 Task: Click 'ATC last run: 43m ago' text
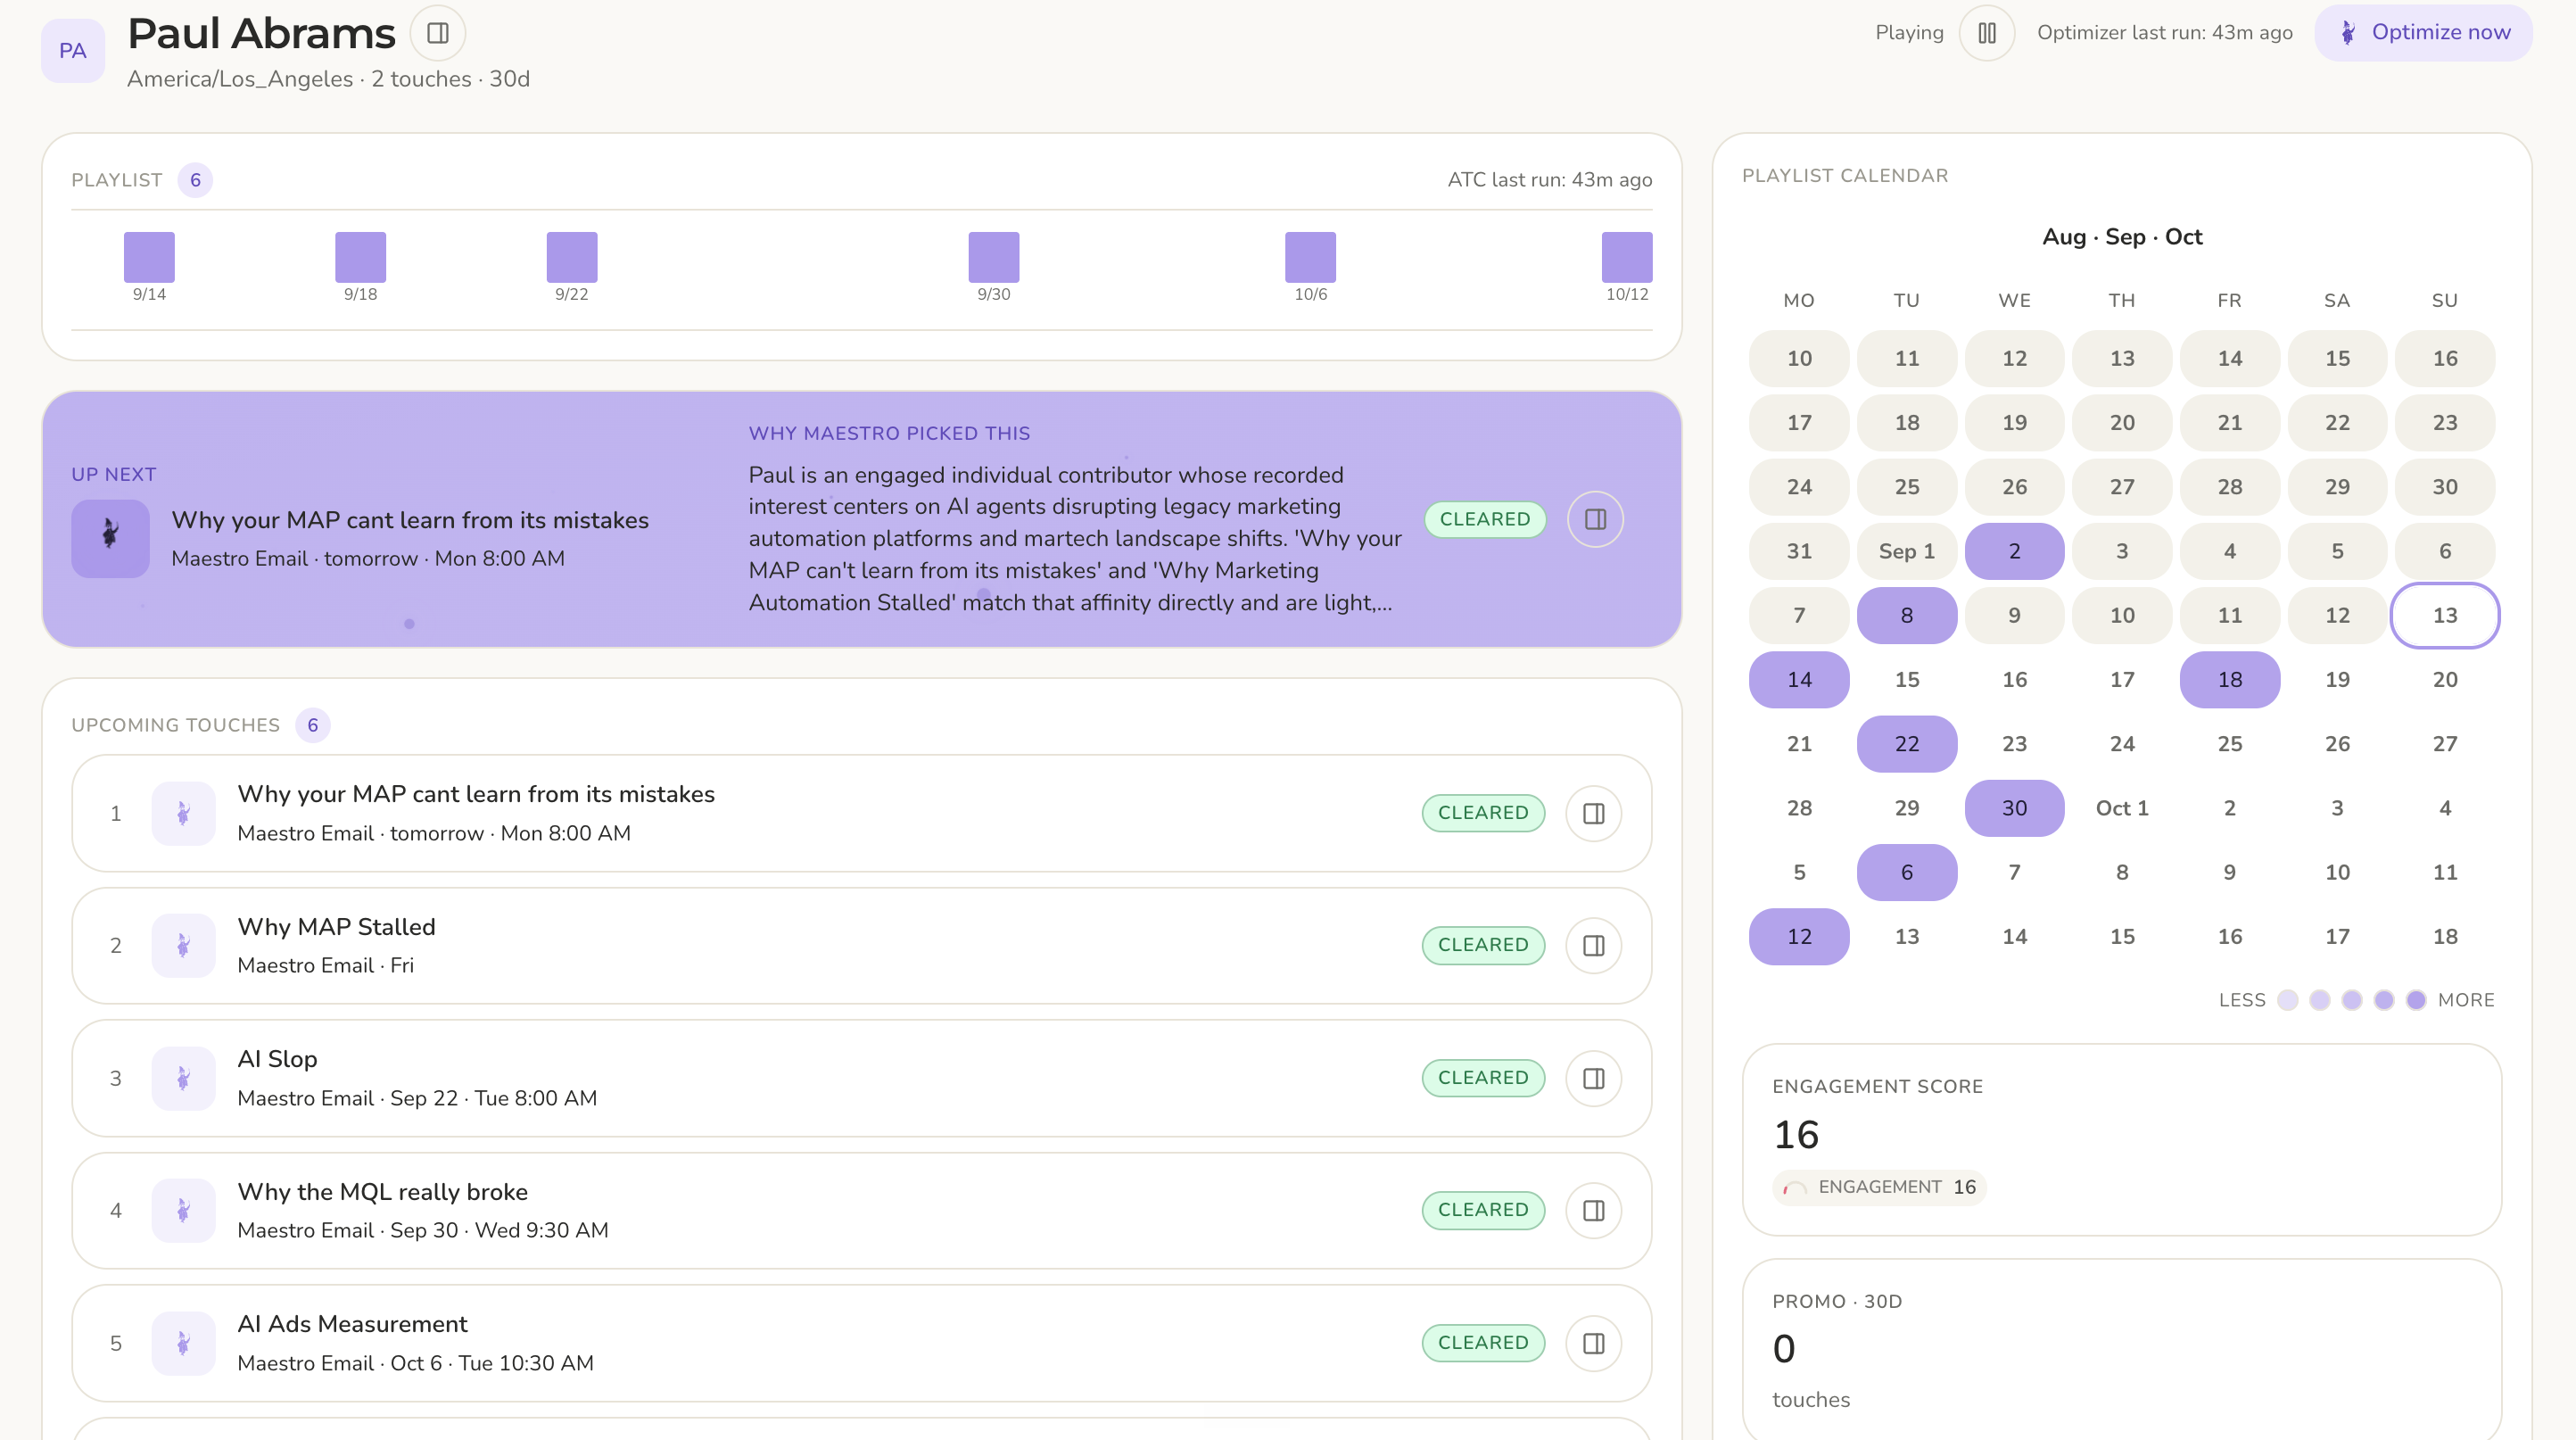(1550, 180)
